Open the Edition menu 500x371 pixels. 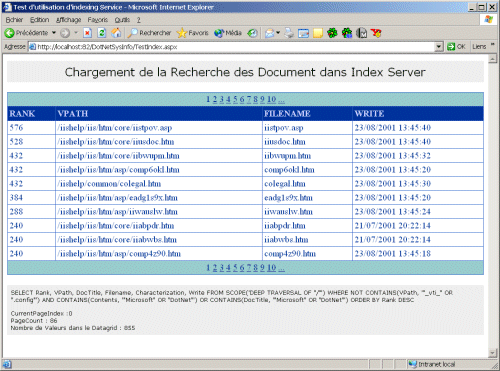tap(39, 20)
